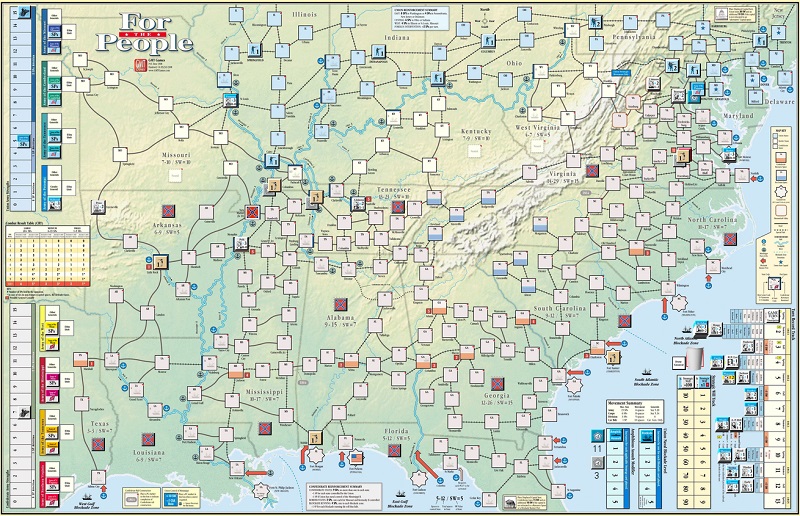Select the Union counter at Fort Monroe
Screen dimensions: 800x516
[729, 153]
